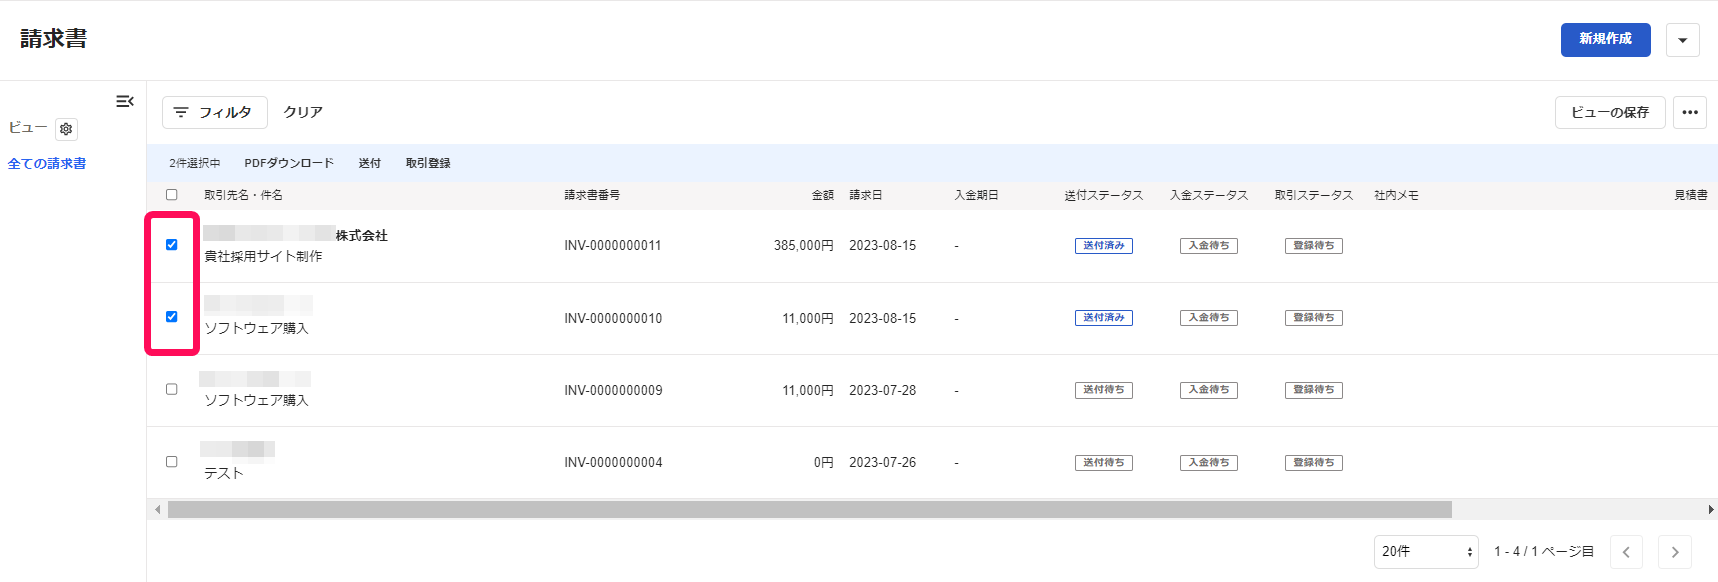The image size is (1718, 582).
Task: Click the 請求書番号 column header
Action: 592,195
